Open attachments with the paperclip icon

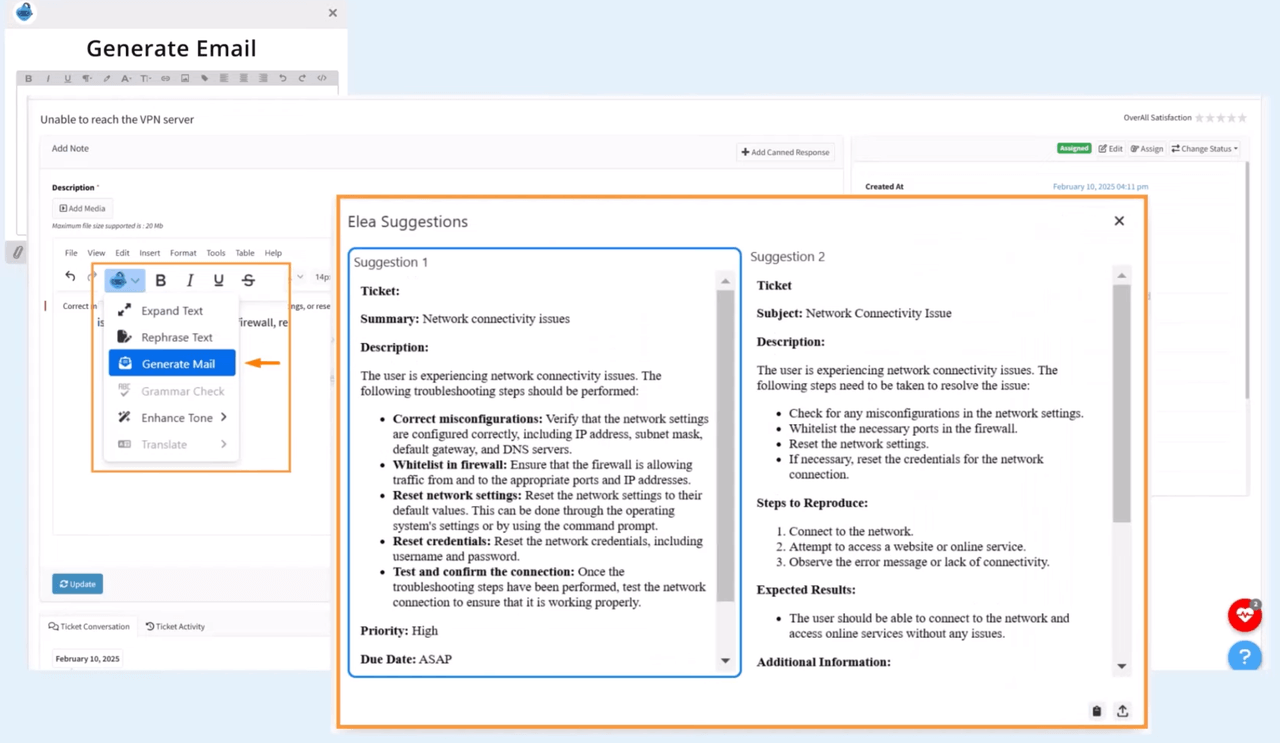pyautogui.click(x=16, y=252)
